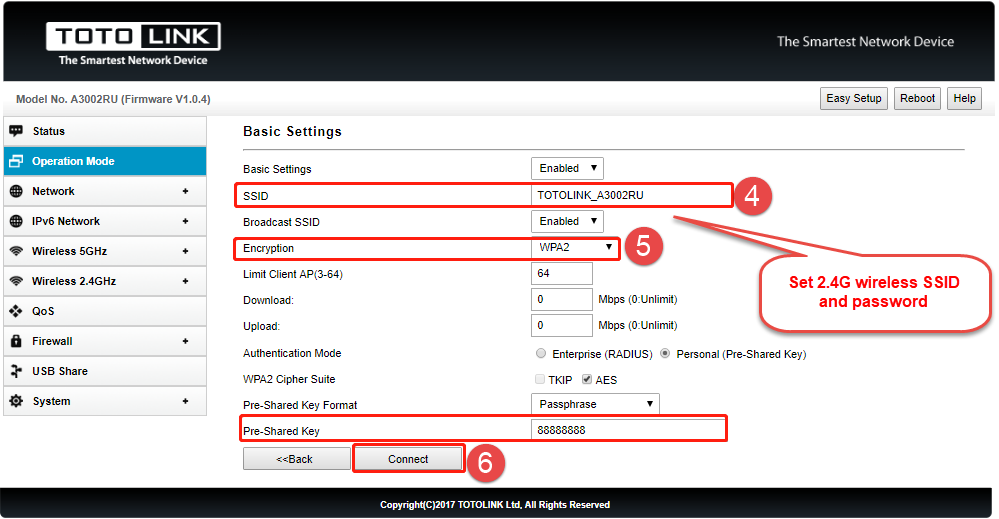Screen dimensions: 999x519
Task: Open the USB Share menu item
Action: pyautogui.click(x=105, y=371)
